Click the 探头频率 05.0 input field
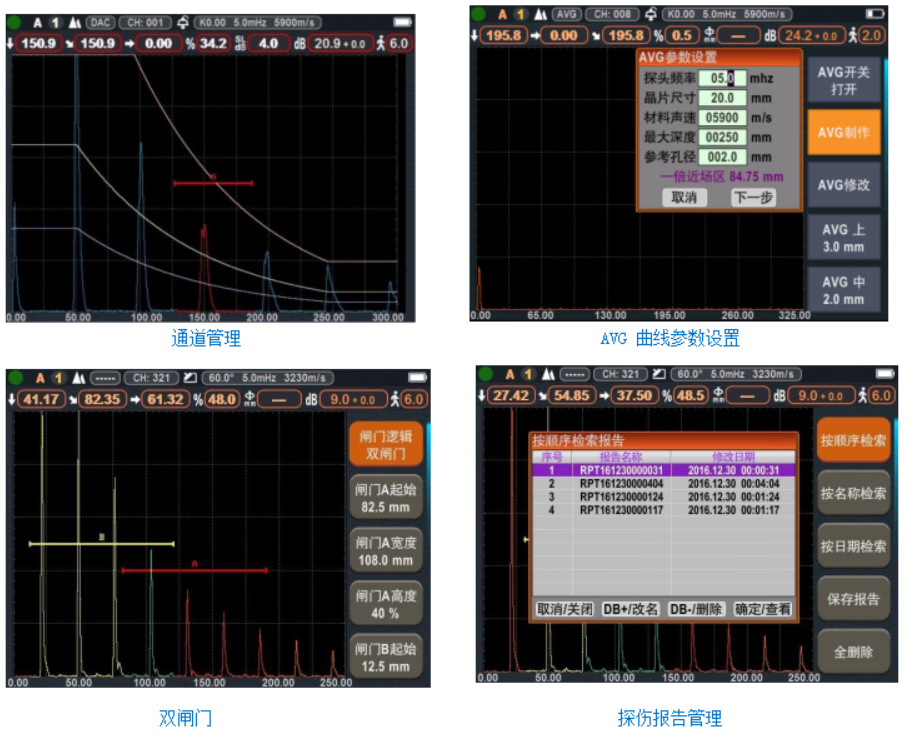The height and width of the screenshot is (742, 918). (x=722, y=78)
